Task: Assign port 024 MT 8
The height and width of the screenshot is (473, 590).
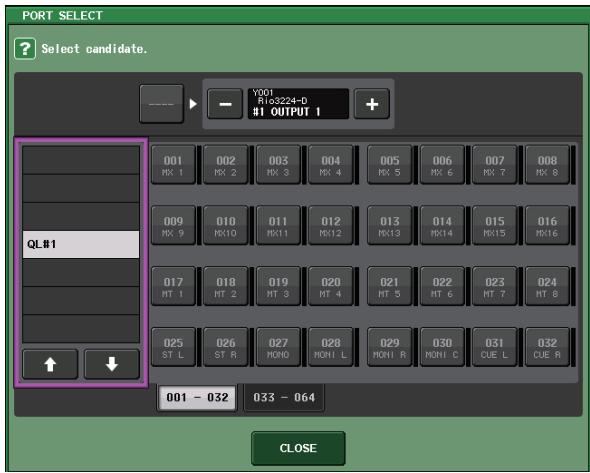Action: (x=547, y=286)
